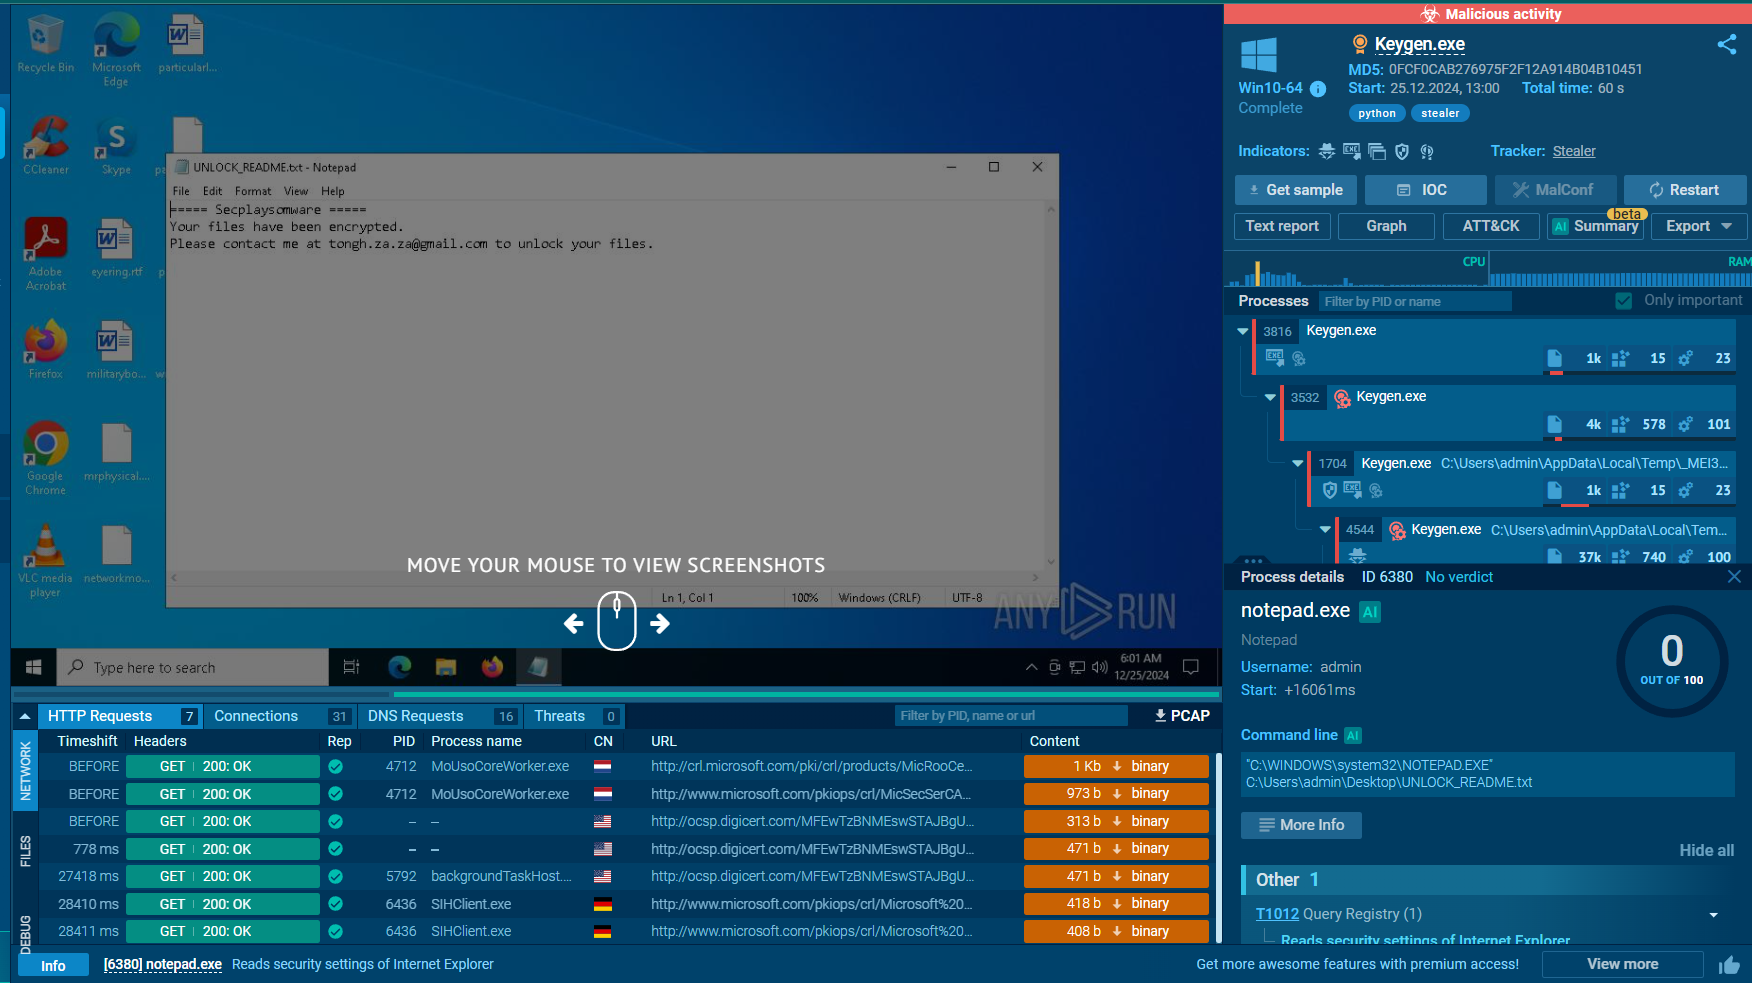Click the AI badge next to notepad.exe

[x=1370, y=612]
